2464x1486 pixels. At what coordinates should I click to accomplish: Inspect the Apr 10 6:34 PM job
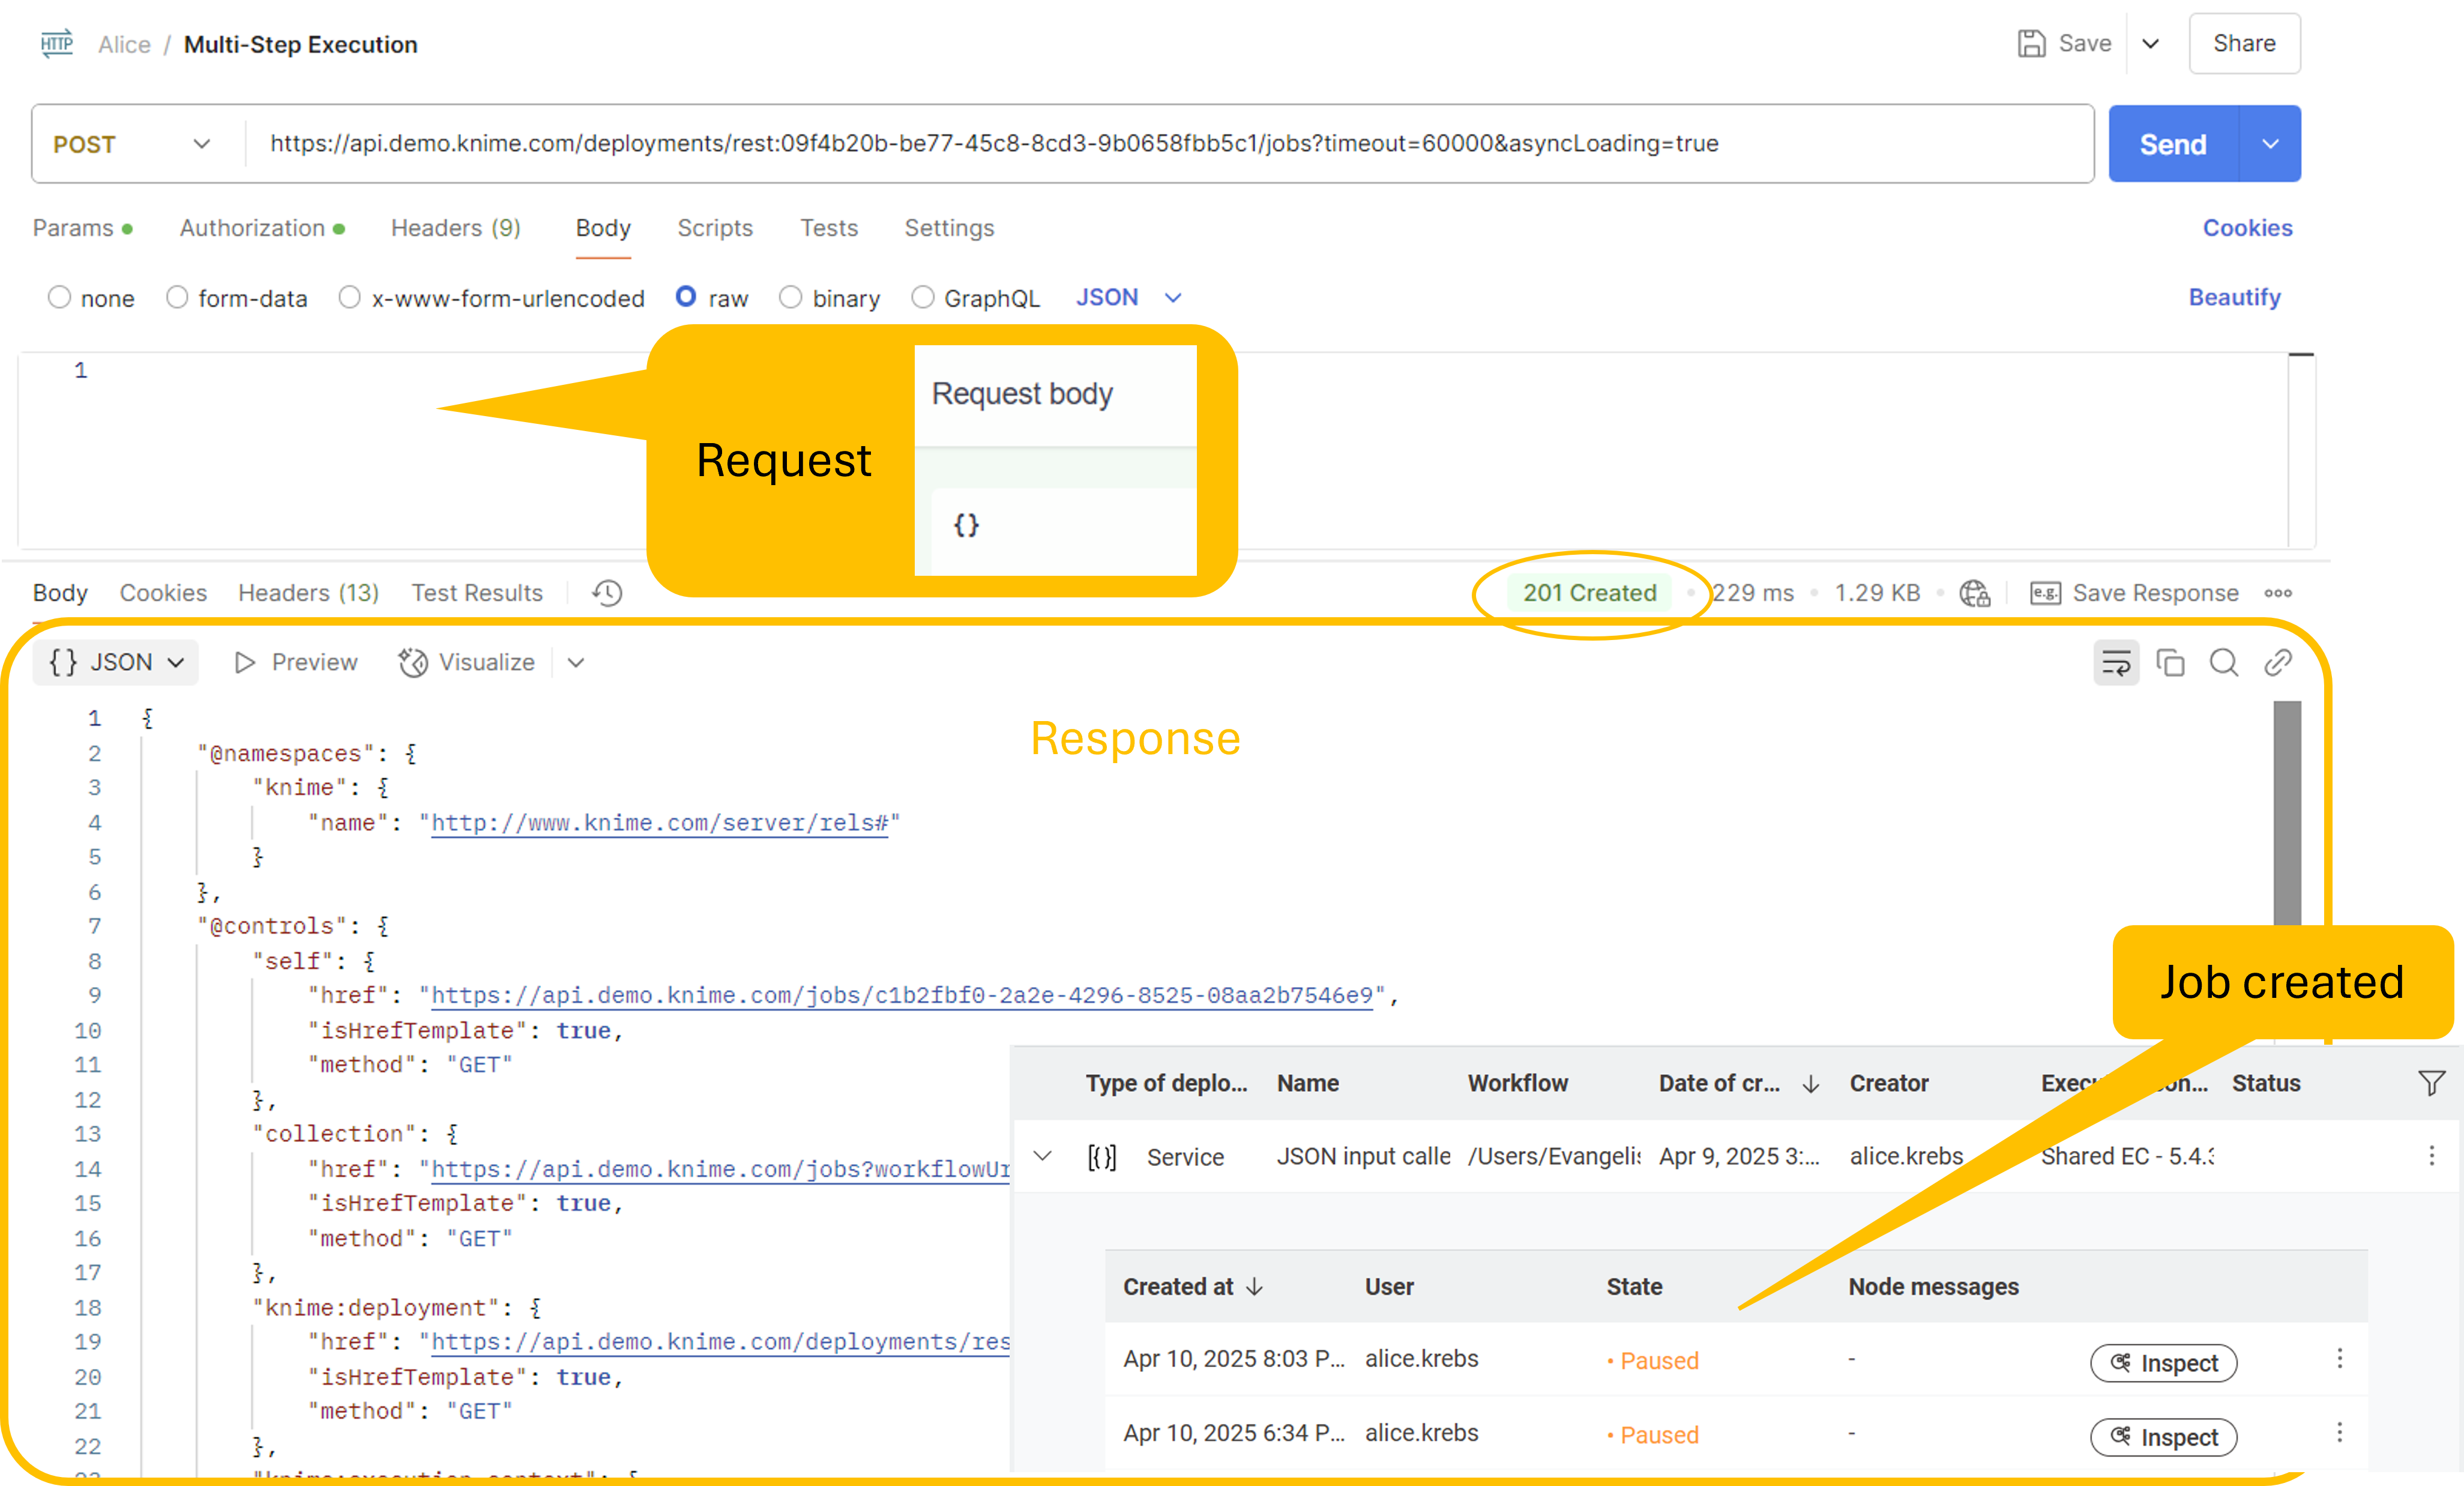(2163, 1437)
